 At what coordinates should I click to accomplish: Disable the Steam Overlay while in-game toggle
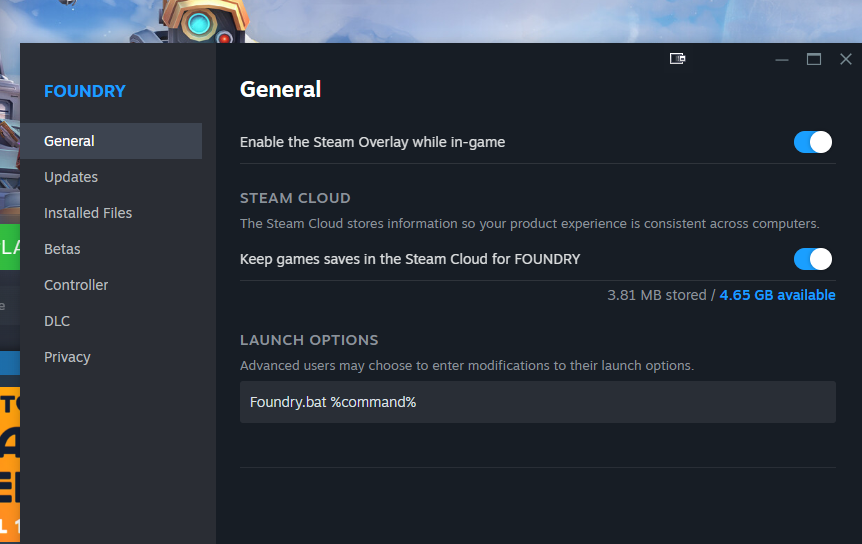click(813, 142)
